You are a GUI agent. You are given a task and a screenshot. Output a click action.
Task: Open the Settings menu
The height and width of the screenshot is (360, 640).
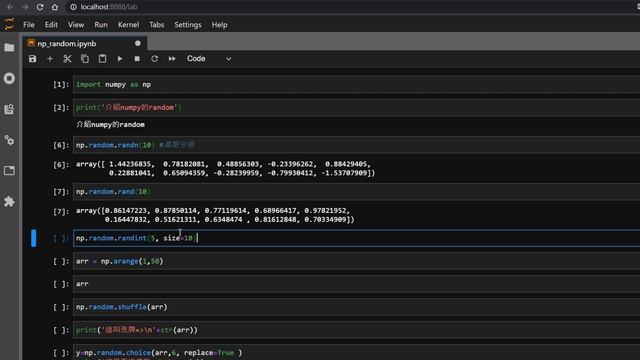pyautogui.click(x=188, y=25)
